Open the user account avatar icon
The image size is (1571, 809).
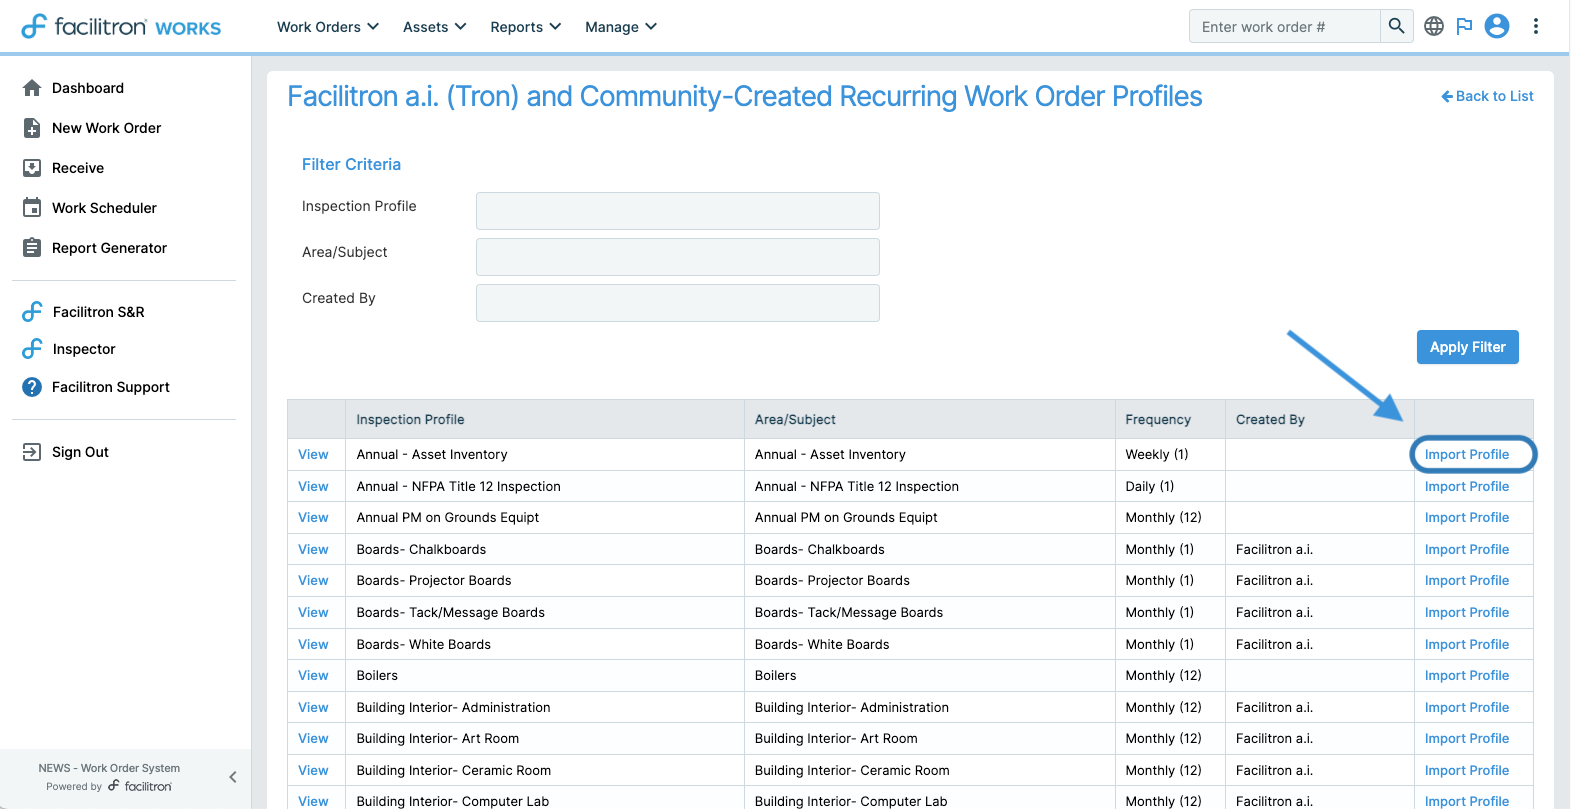coord(1497,26)
